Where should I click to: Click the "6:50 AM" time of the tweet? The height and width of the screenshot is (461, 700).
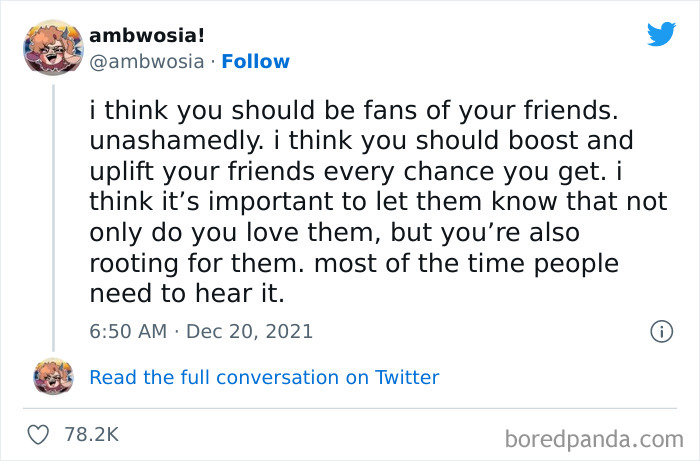[x=126, y=331]
